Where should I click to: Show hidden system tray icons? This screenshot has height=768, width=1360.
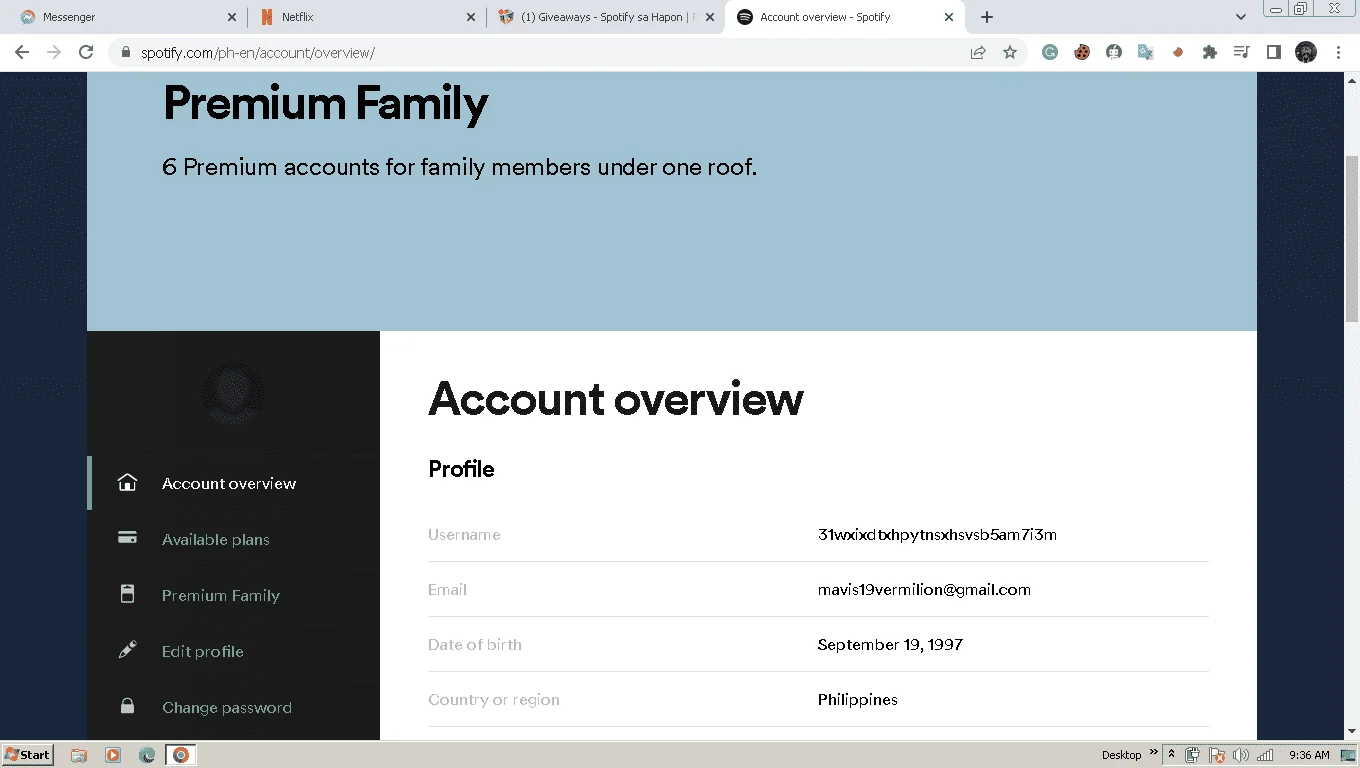(1172, 755)
